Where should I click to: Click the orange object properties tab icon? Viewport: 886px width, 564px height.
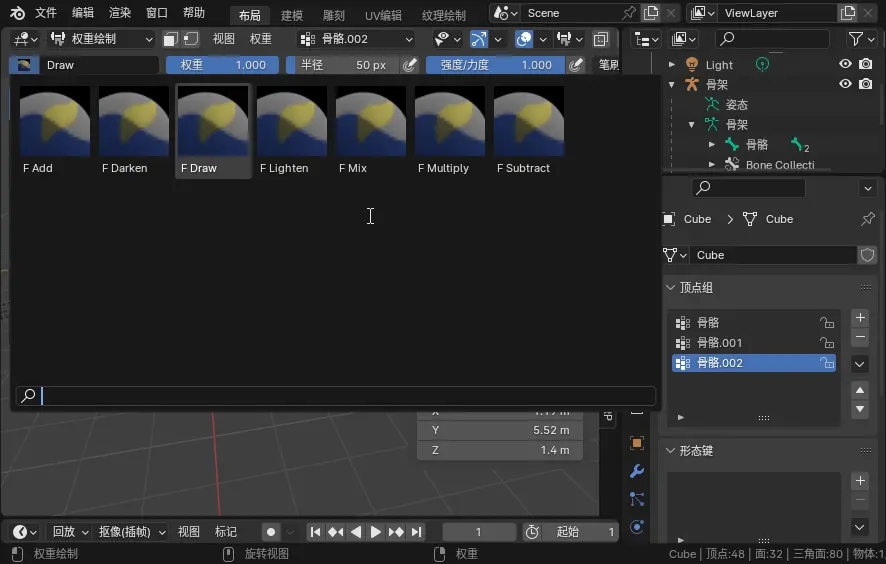(x=637, y=443)
